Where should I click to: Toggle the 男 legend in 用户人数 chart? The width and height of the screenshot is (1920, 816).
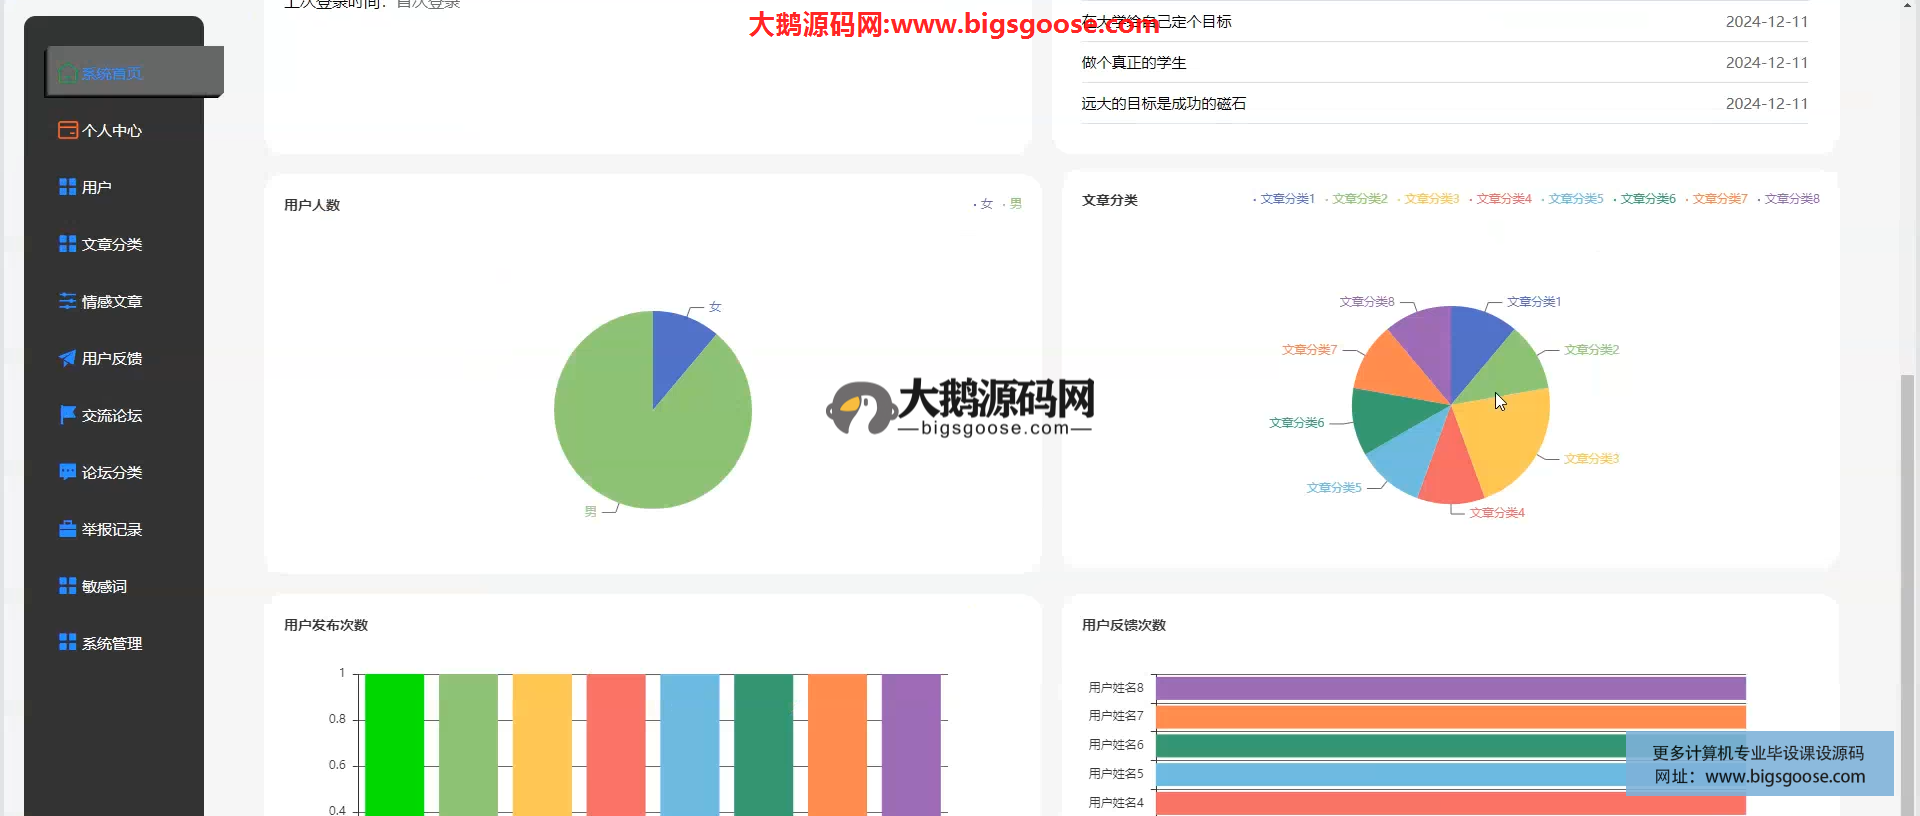point(1014,204)
